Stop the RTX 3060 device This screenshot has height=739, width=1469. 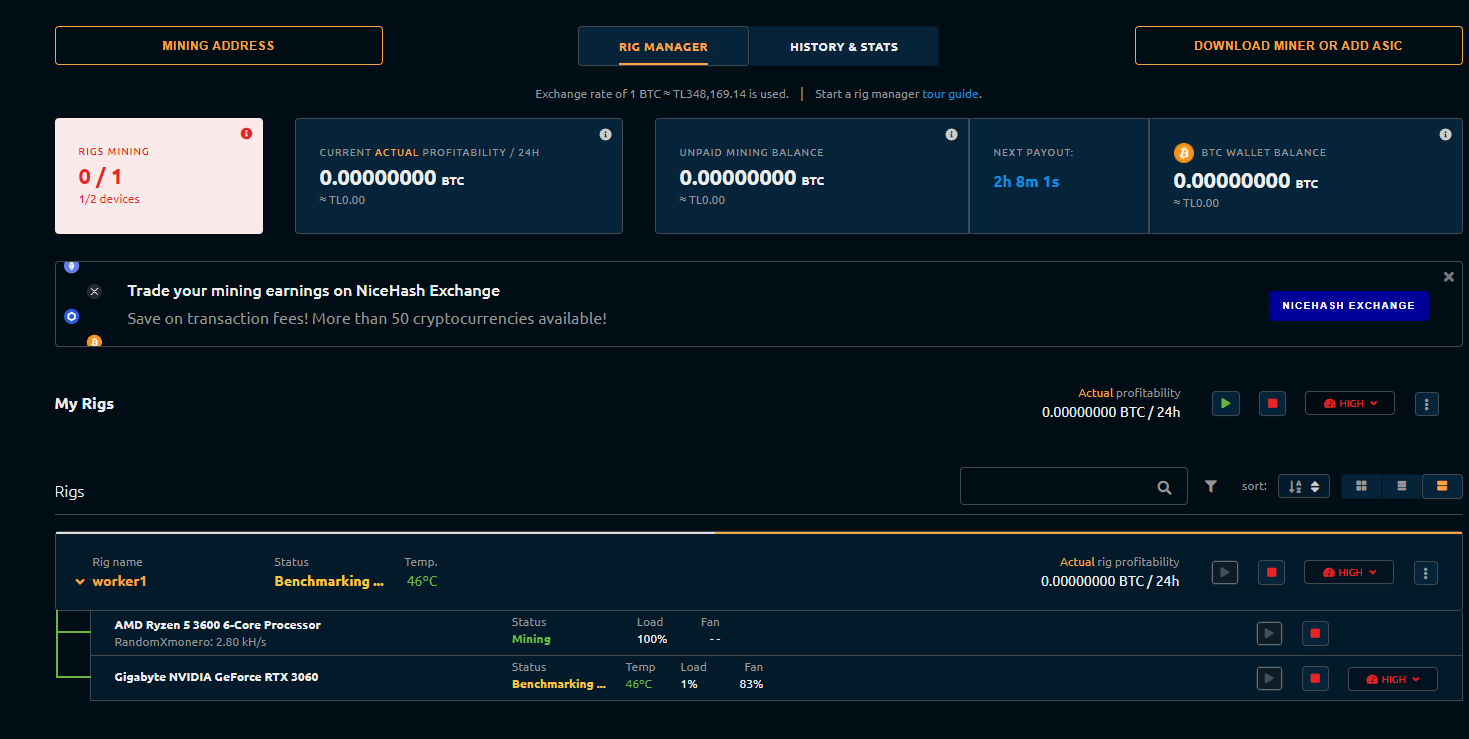pos(1315,678)
